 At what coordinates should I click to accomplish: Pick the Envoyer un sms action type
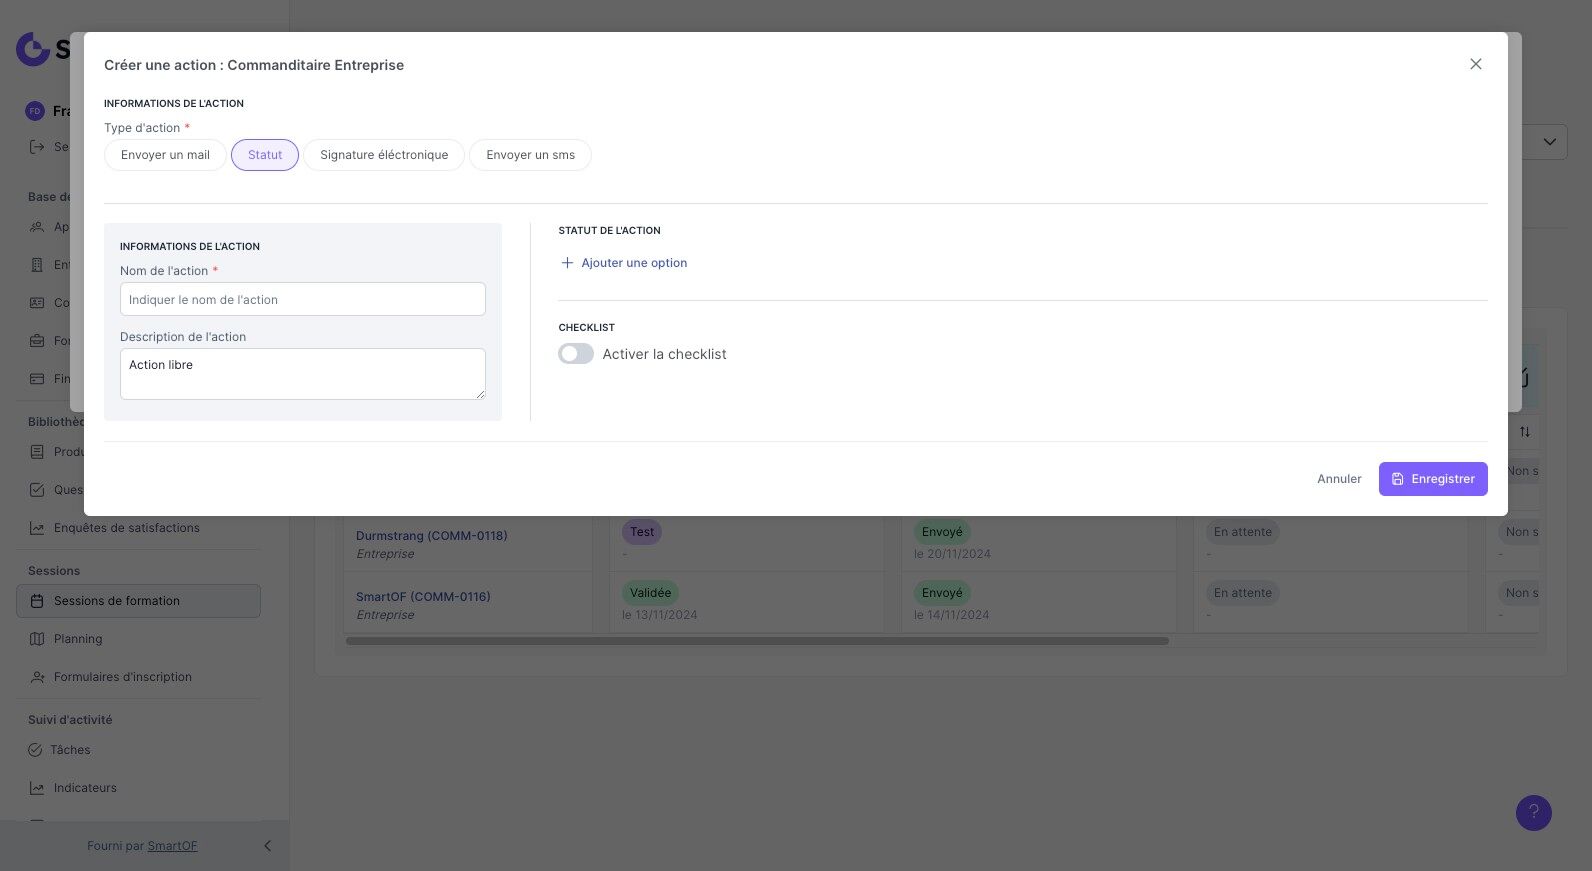530,155
